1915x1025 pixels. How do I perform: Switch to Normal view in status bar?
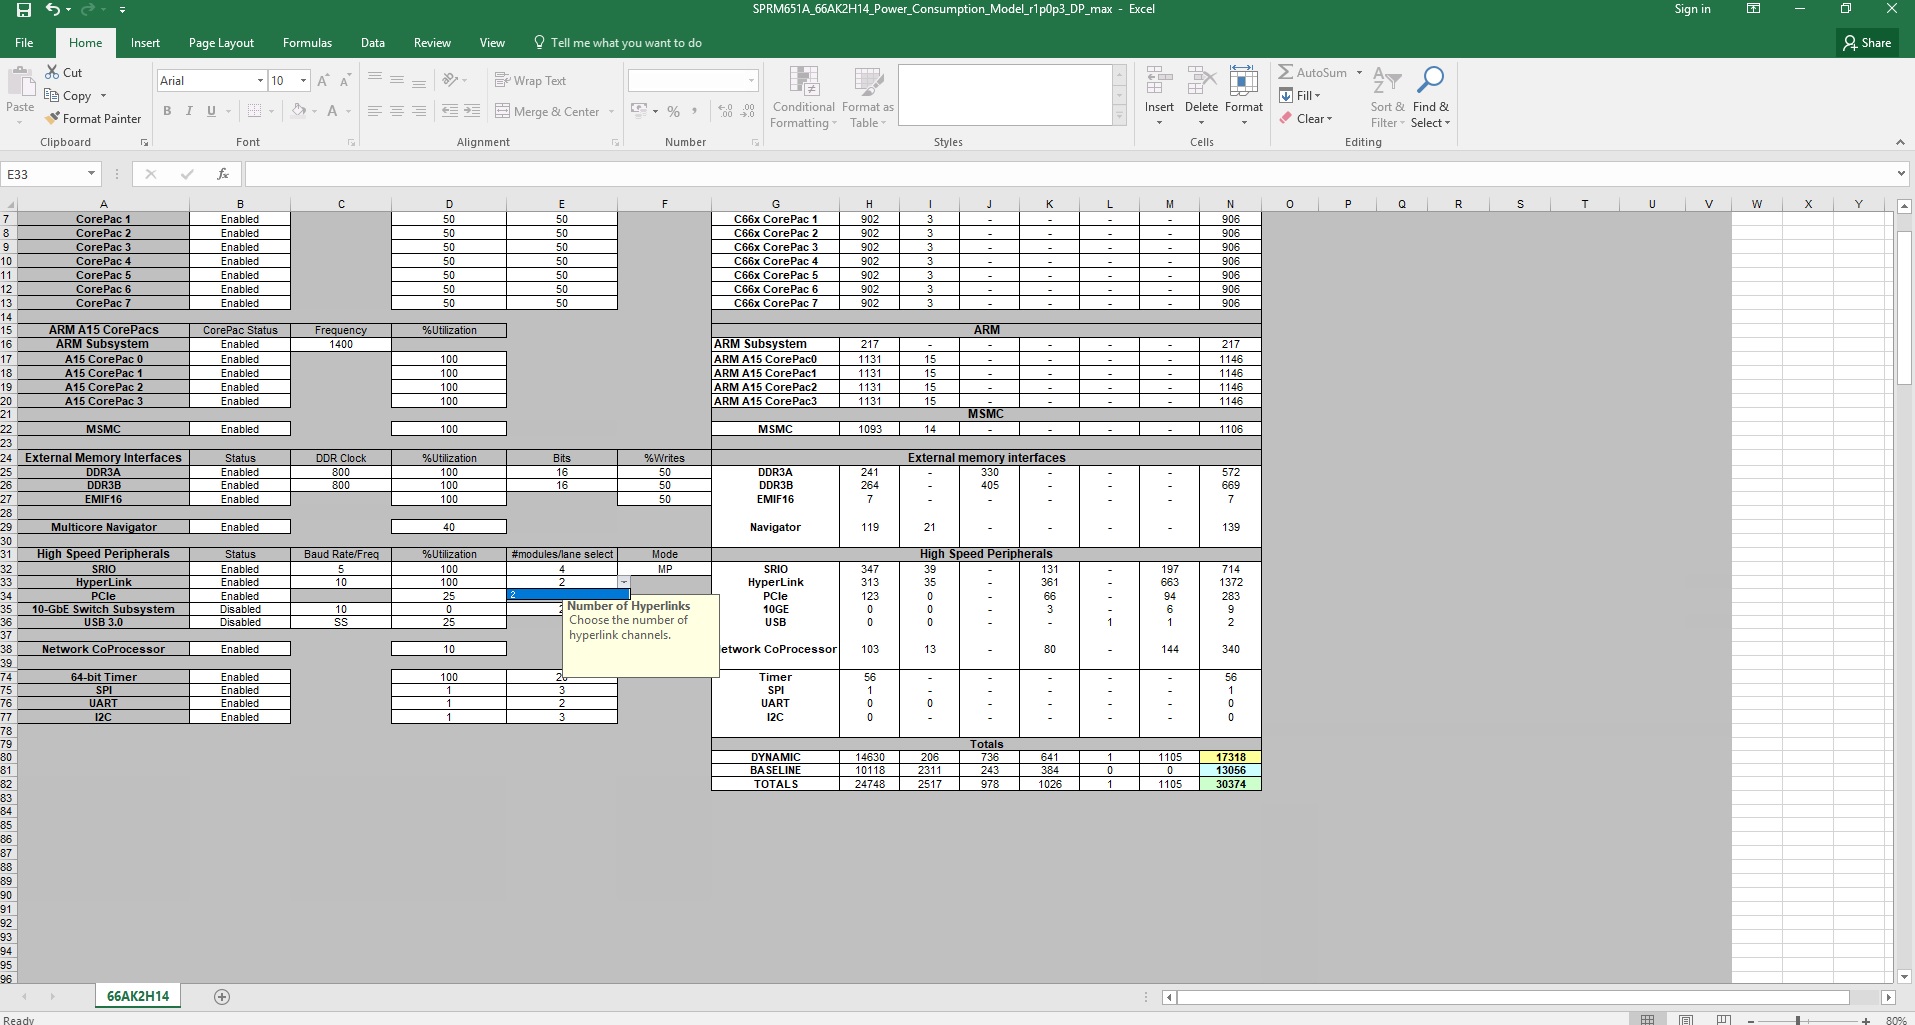(x=1648, y=1019)
